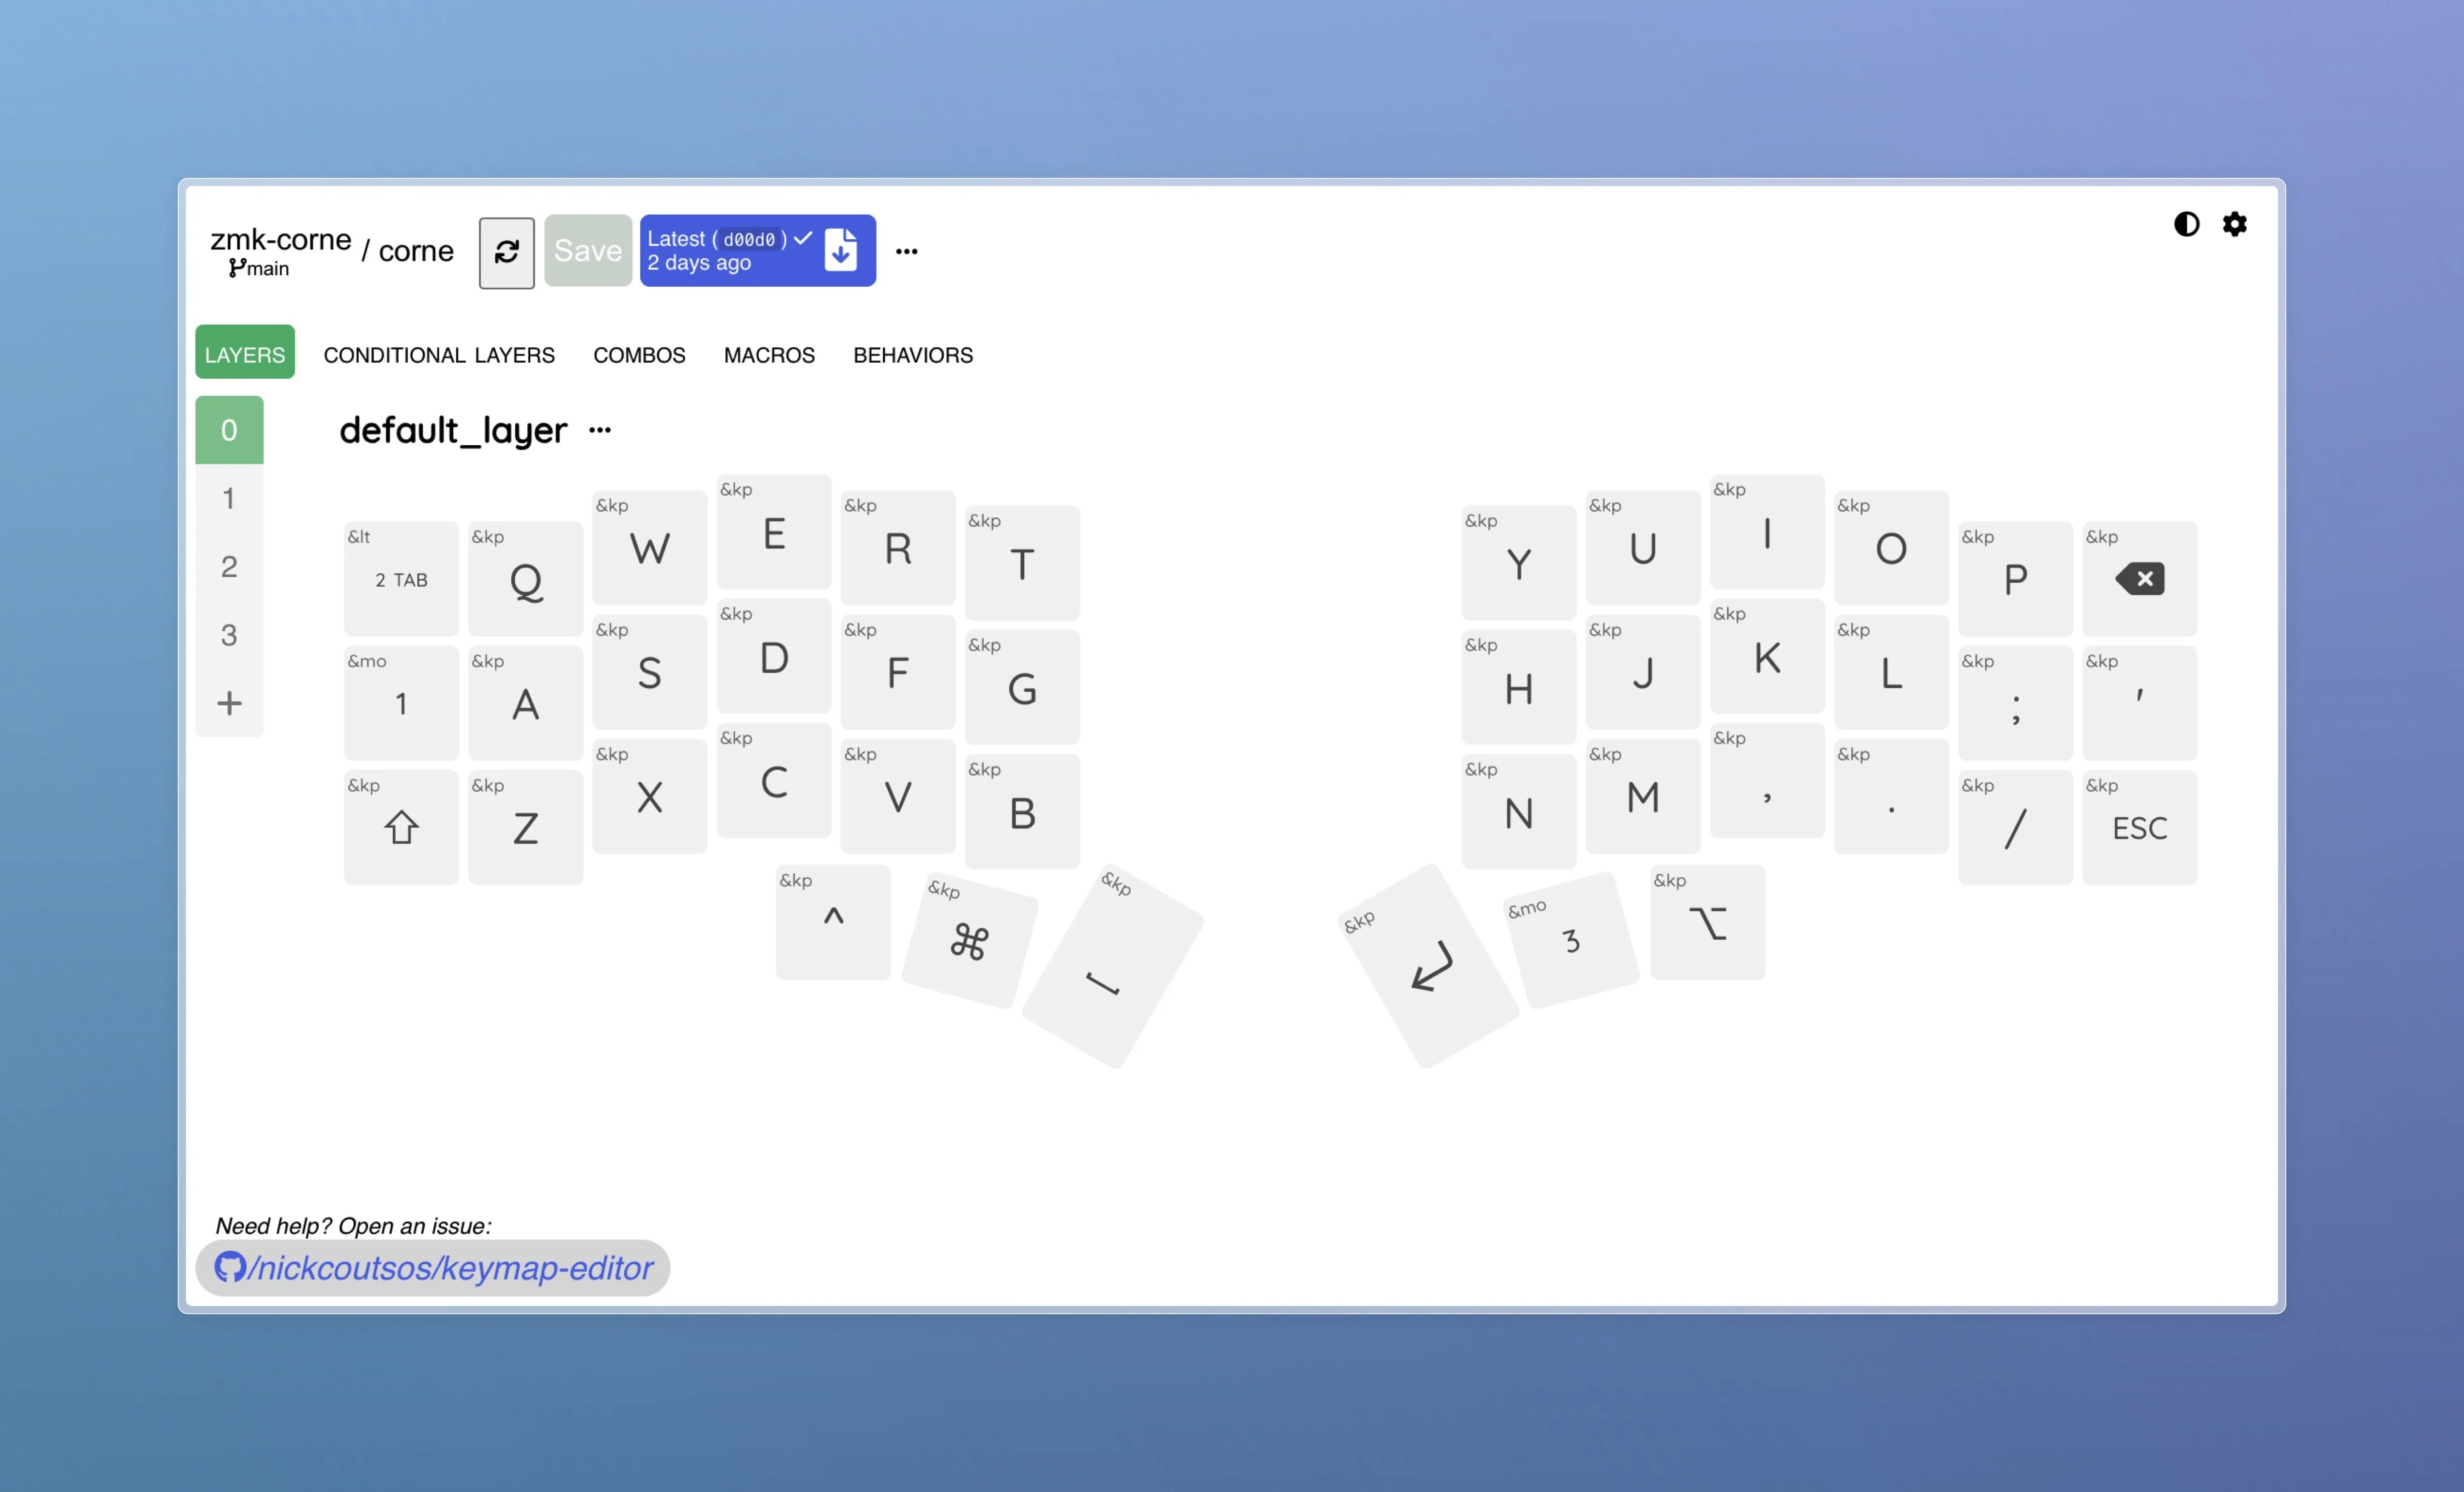Viewport: 2464px width, 1492px height.
Task: Switch to the COMBOS tab
Action: 639,355
